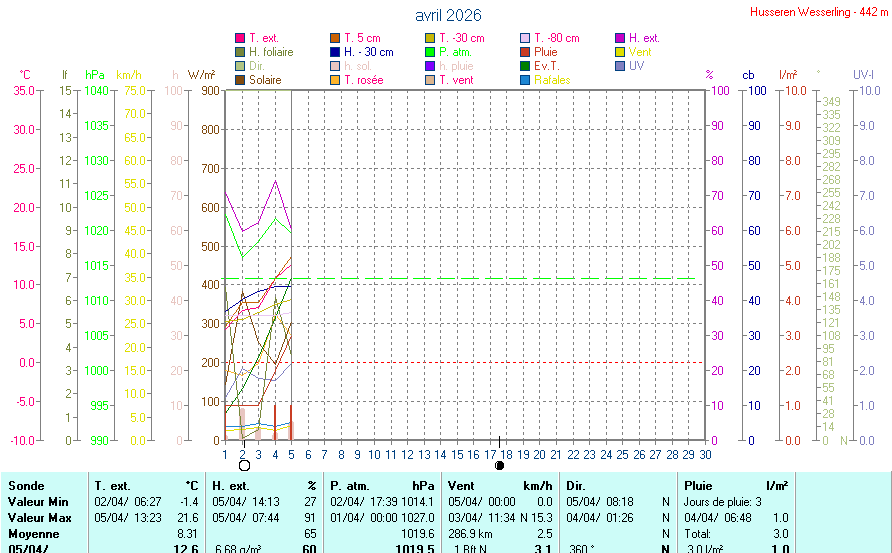Image resolution: width=892 pixels, height=553 pixels.
Task: Click the Valeur Max row label
Action: click(39, 517)
